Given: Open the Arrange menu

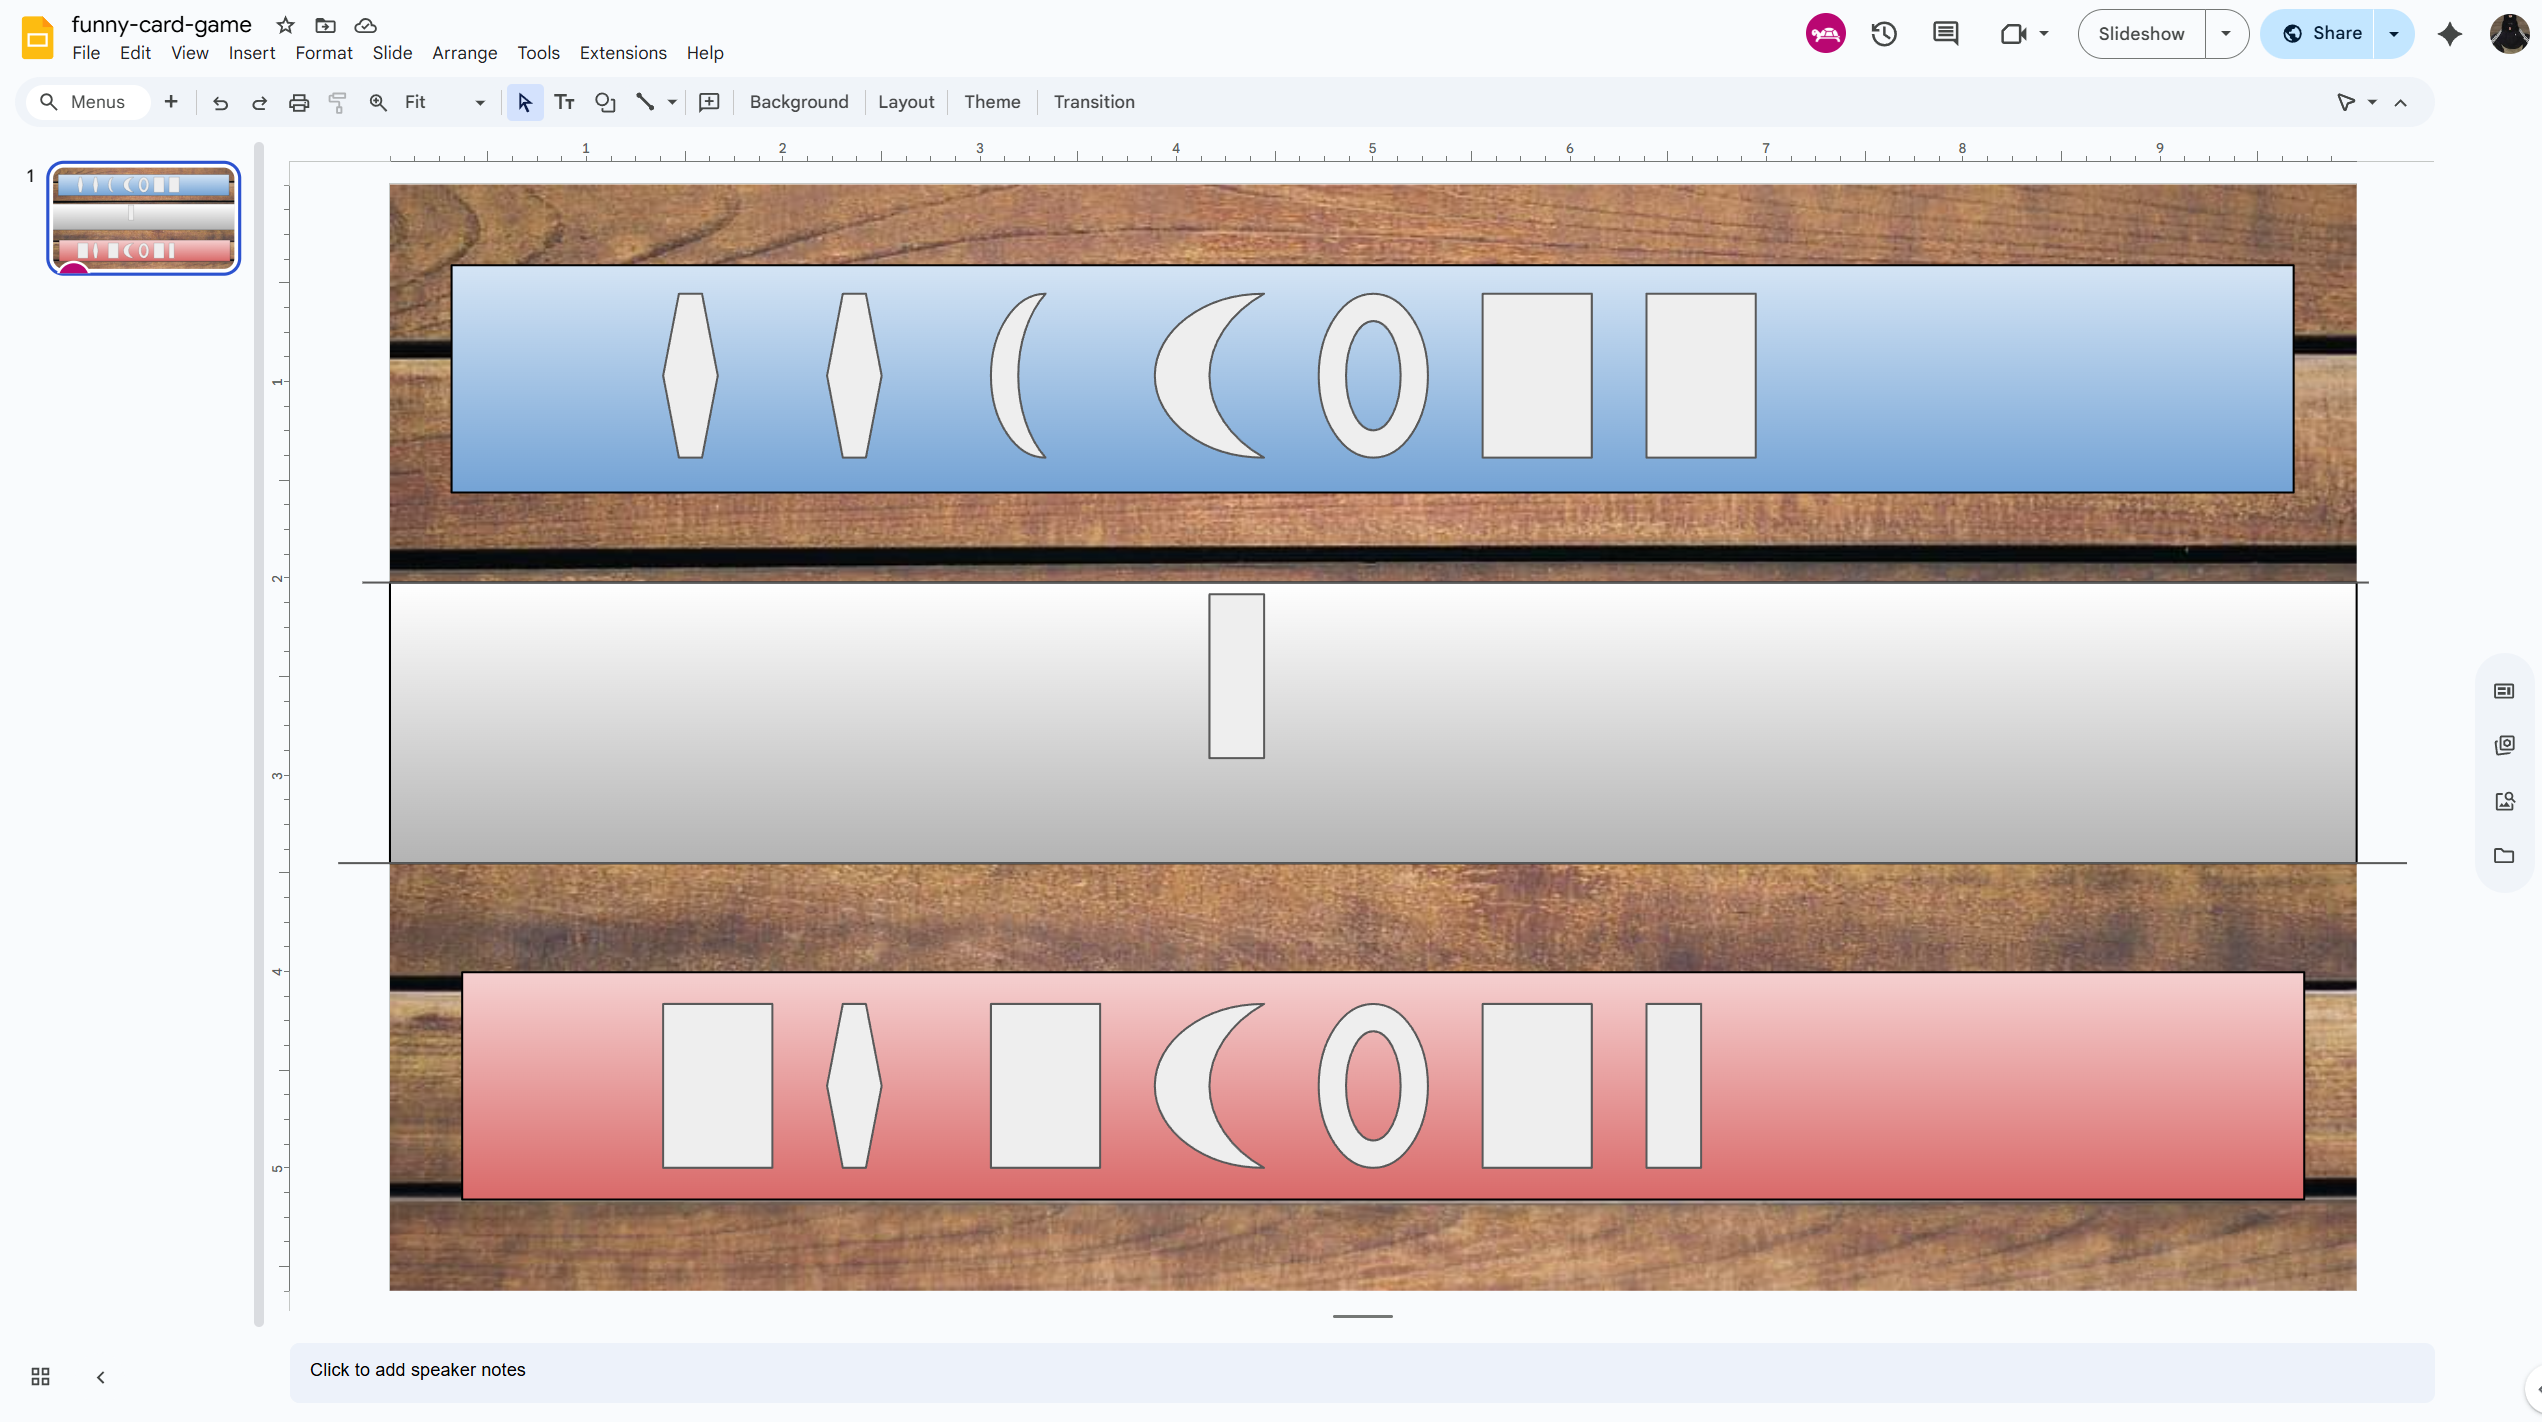Looking at the screenshot, I should pyautogui.click(x=464, y=53).
